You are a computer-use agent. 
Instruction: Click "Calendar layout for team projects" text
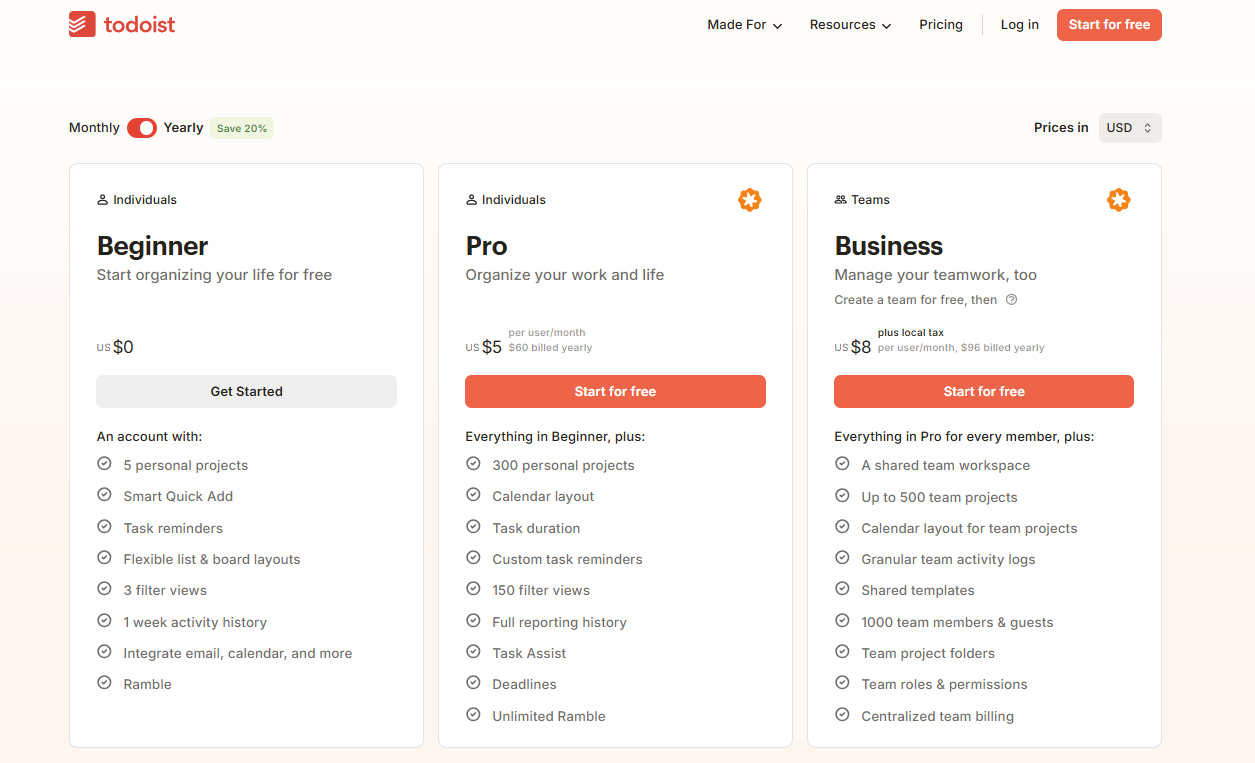[969, 528]
